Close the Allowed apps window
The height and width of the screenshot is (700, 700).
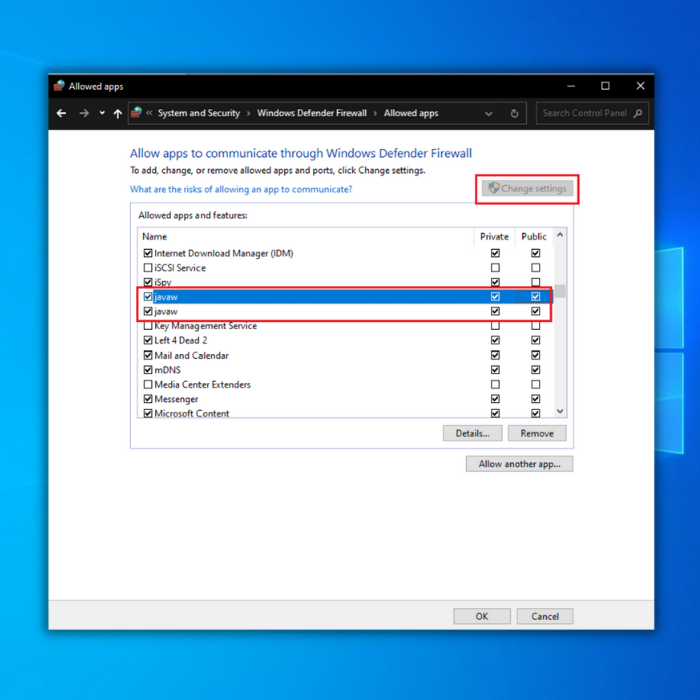click(640, 86)
